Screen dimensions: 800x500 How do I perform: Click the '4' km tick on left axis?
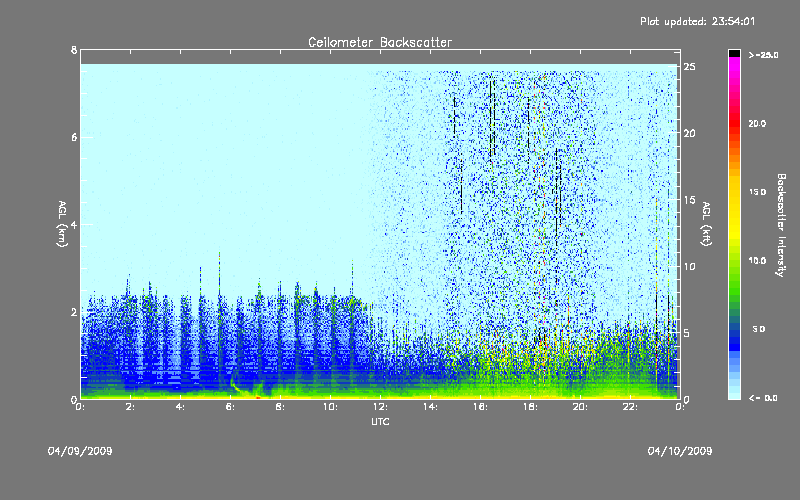(x=74, y=224)
